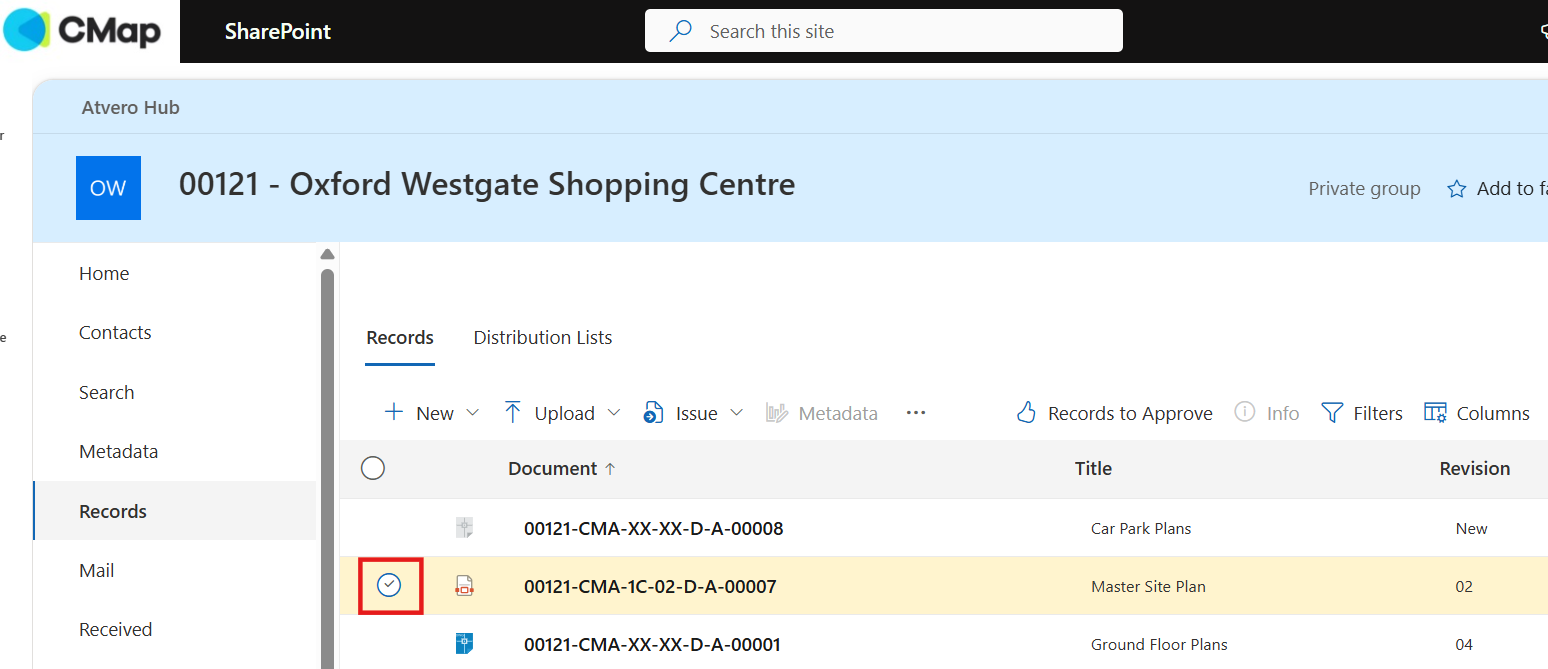Click the Upload button label

(565, 413)
